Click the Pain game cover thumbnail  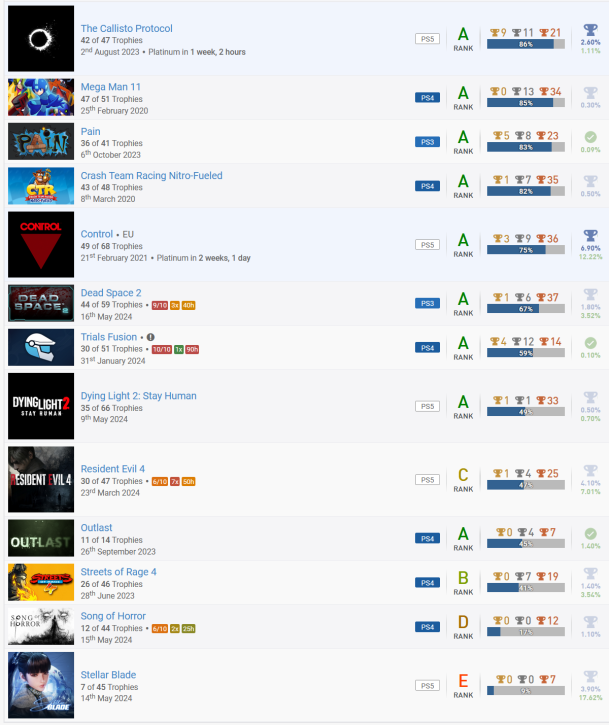[41, 141]
